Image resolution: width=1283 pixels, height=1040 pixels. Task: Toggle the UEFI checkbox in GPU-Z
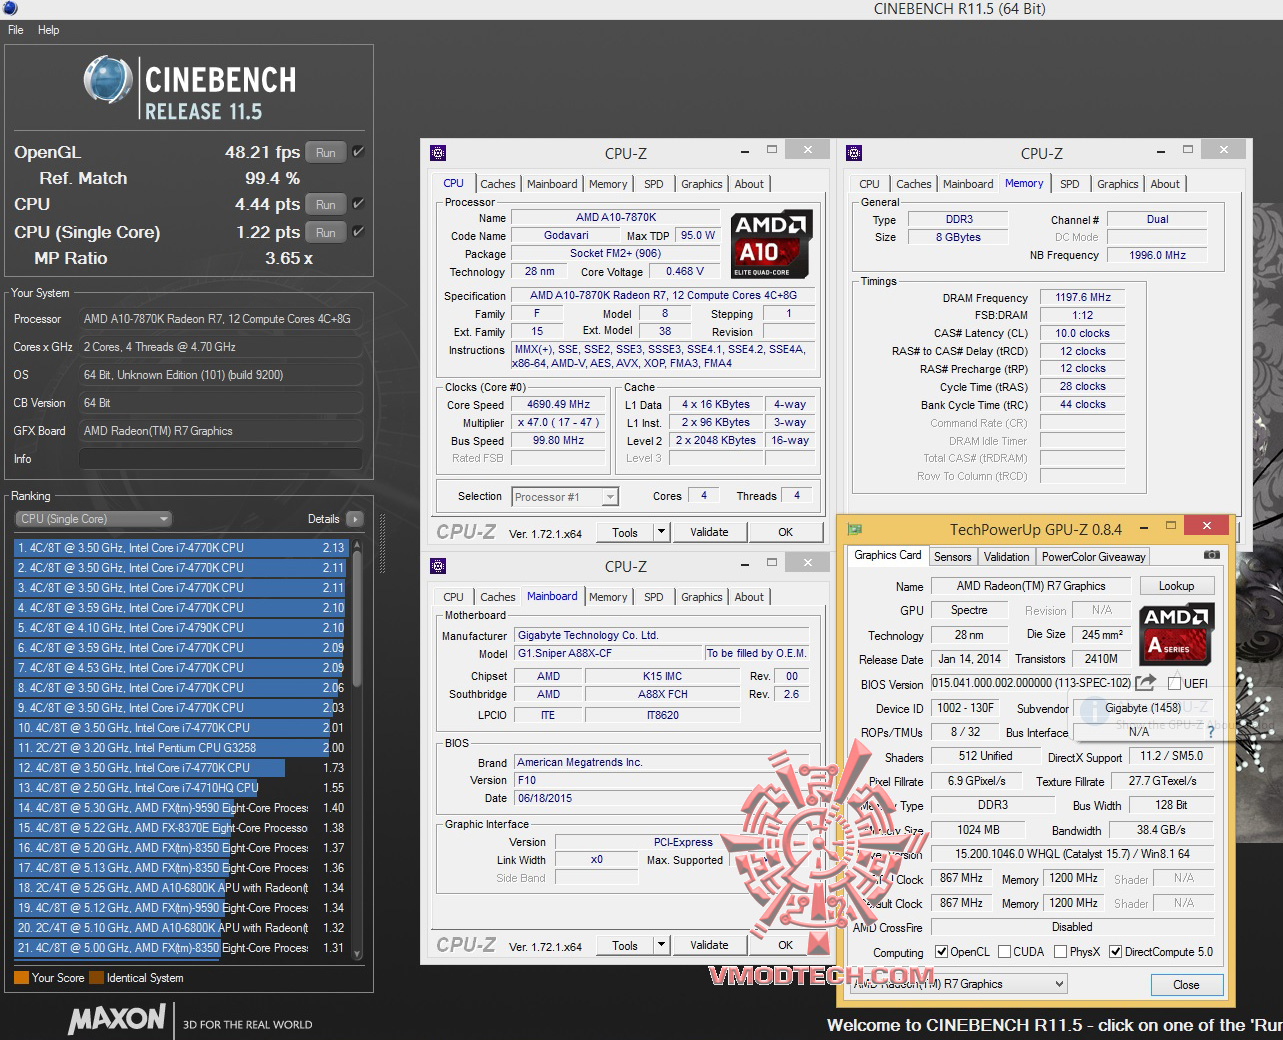[x=1174, y=684]
